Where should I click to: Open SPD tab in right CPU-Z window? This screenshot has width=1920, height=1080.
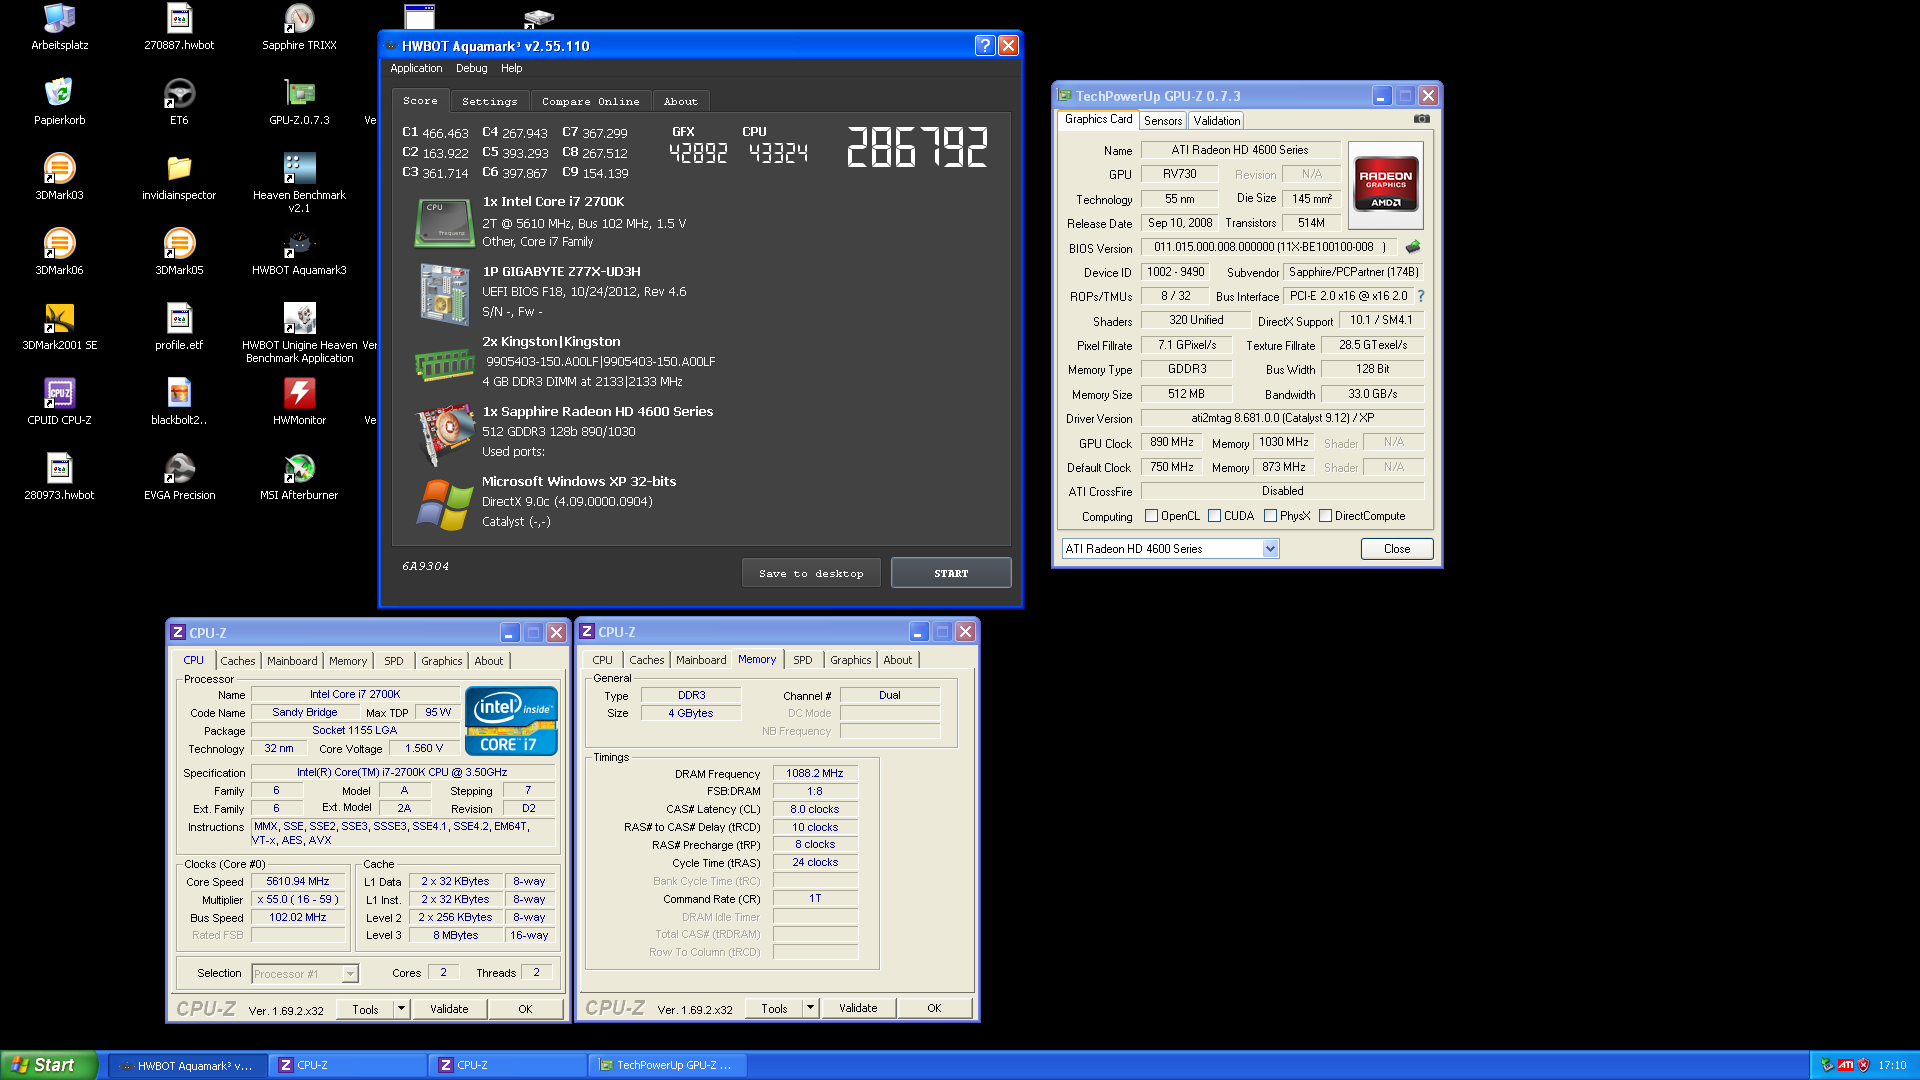[803, 660]
